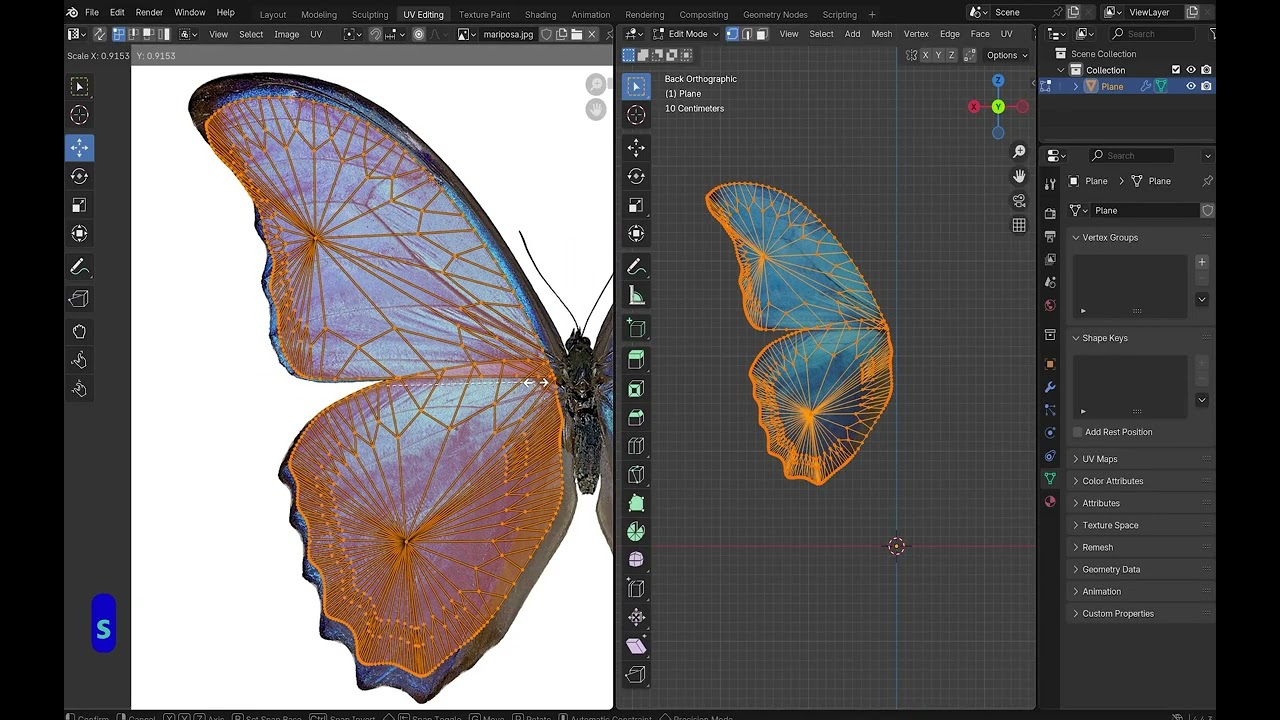Unlink the mariposa.jpg image
This screenshot has height=720, width=1280.
[x=592, y=34]
